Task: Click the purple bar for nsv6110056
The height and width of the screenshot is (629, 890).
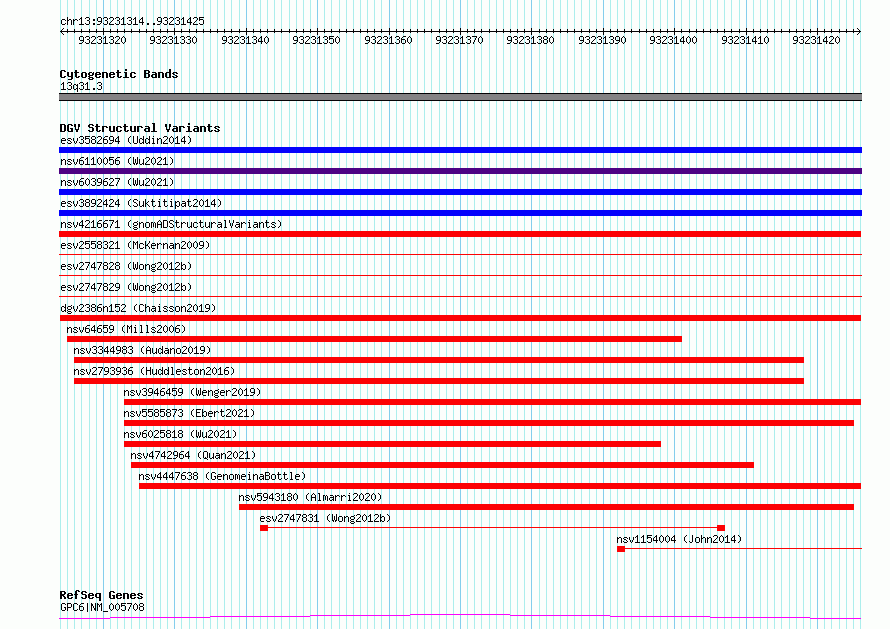Action: 460,171
